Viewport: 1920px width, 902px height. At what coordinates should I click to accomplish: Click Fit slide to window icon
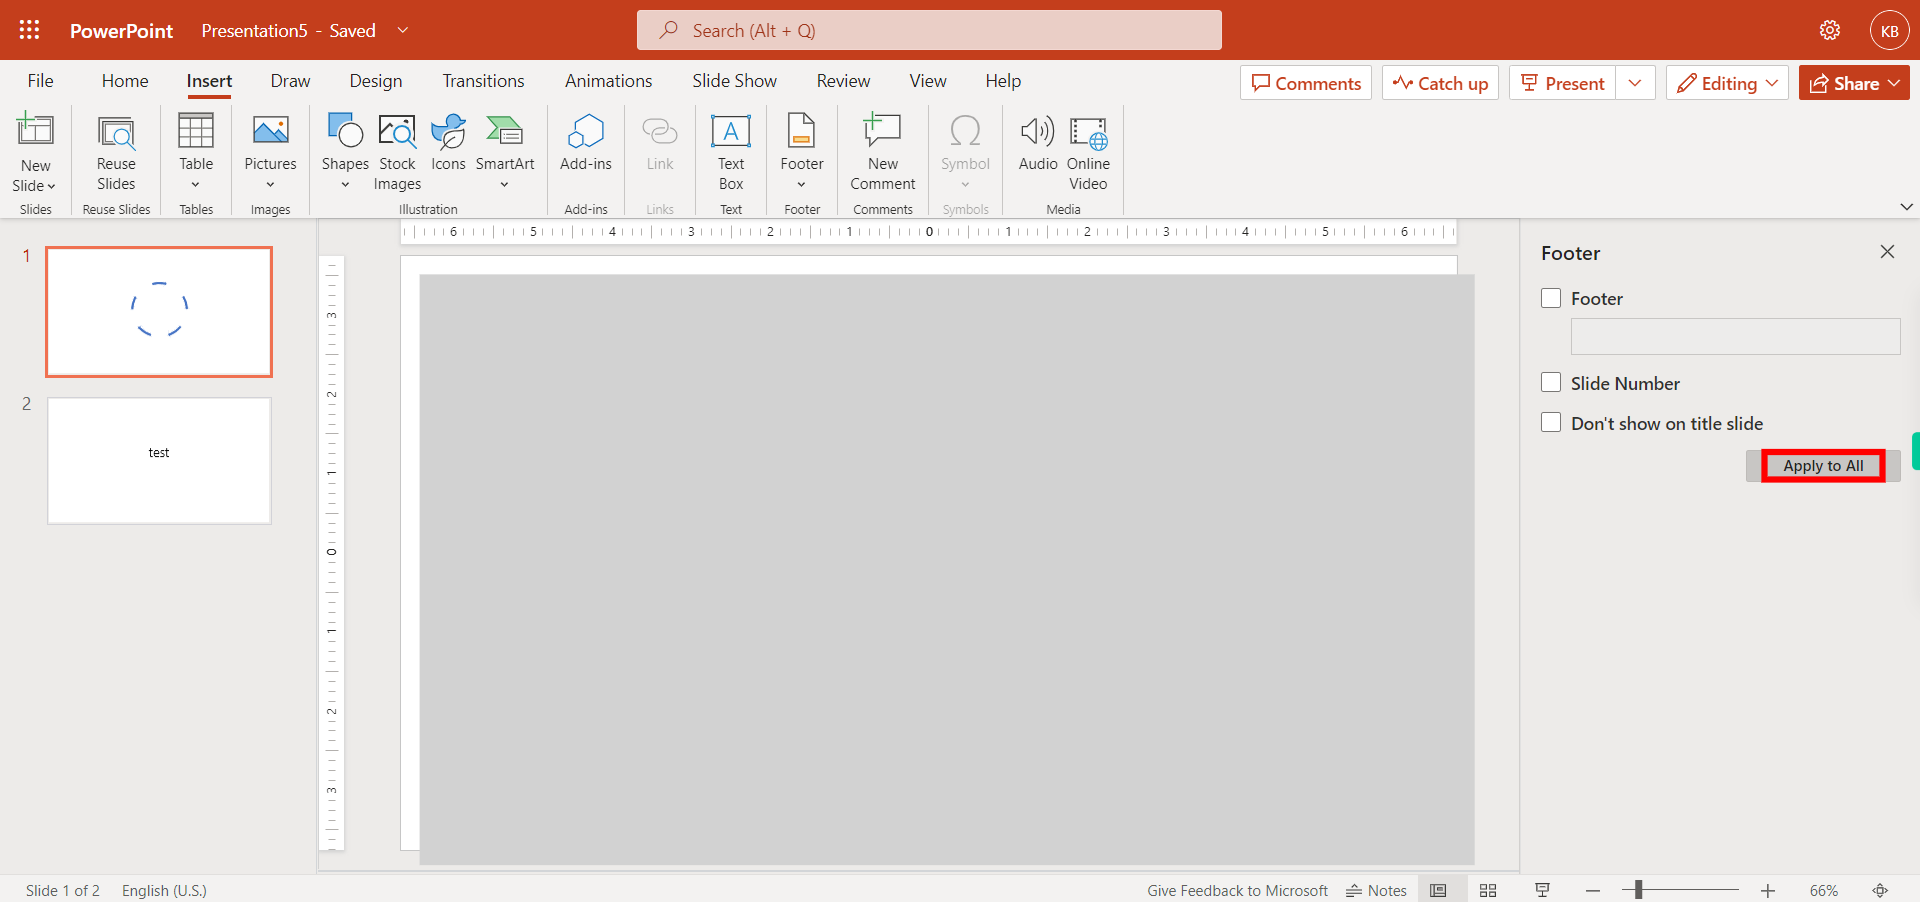coord(1880,890)
